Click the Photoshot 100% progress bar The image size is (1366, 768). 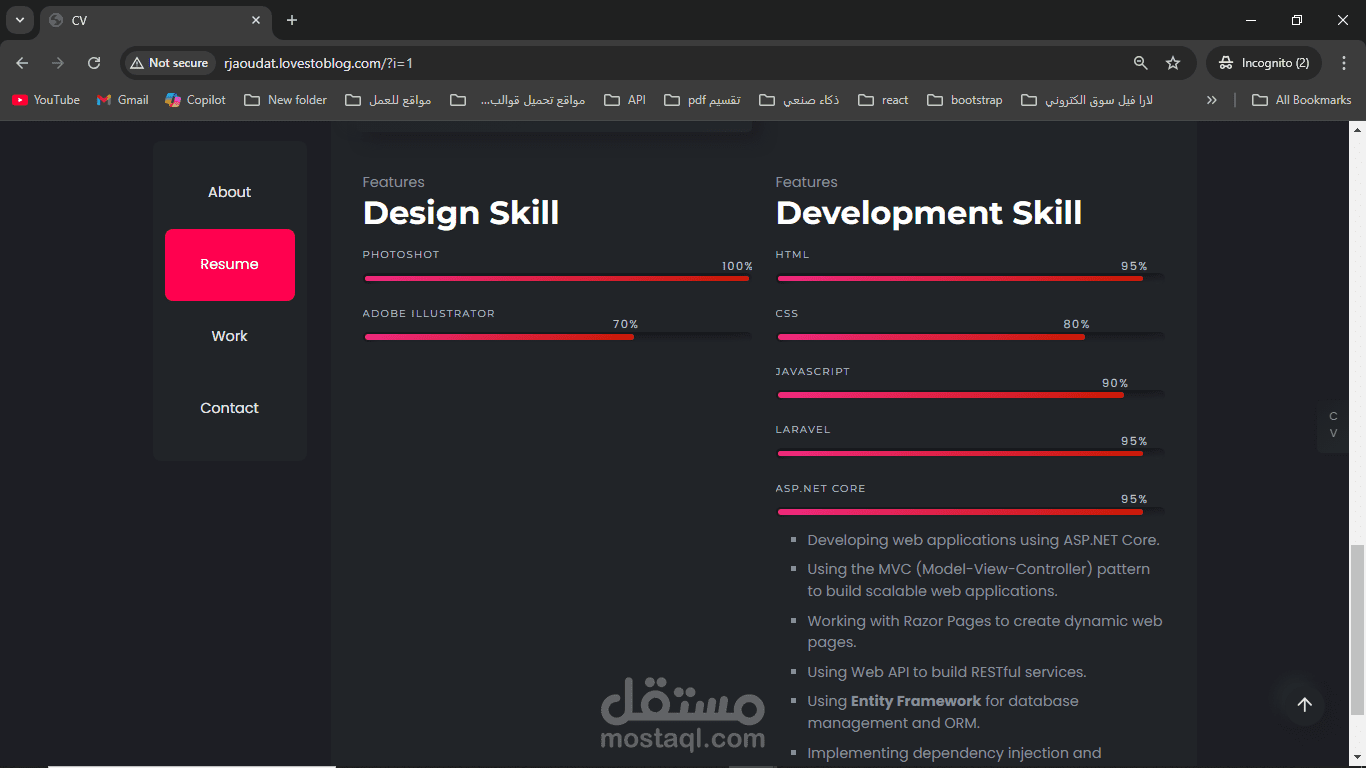pos(557,279)
